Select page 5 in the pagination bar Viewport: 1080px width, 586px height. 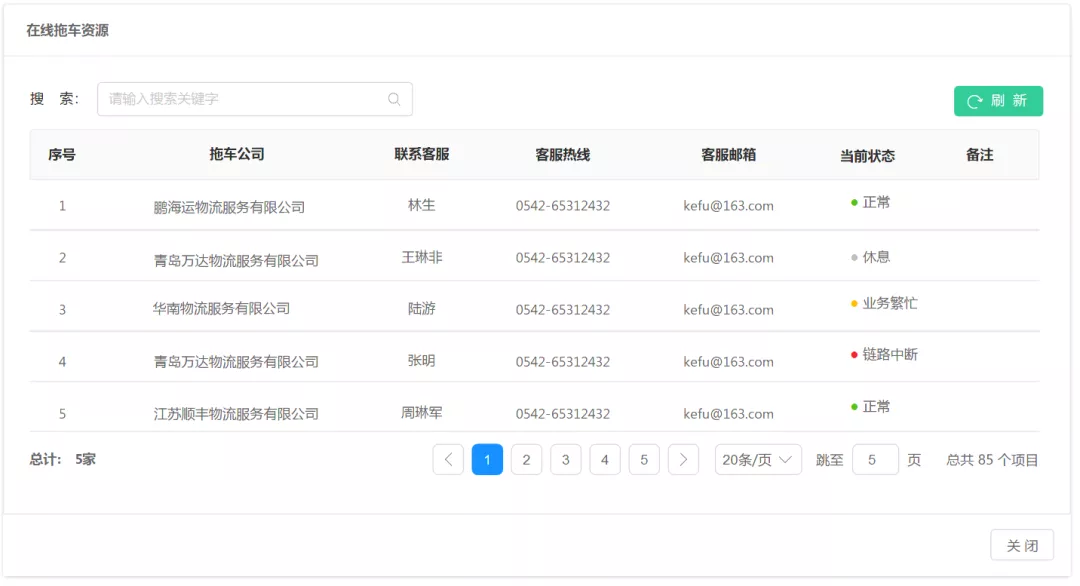(644, 459)
